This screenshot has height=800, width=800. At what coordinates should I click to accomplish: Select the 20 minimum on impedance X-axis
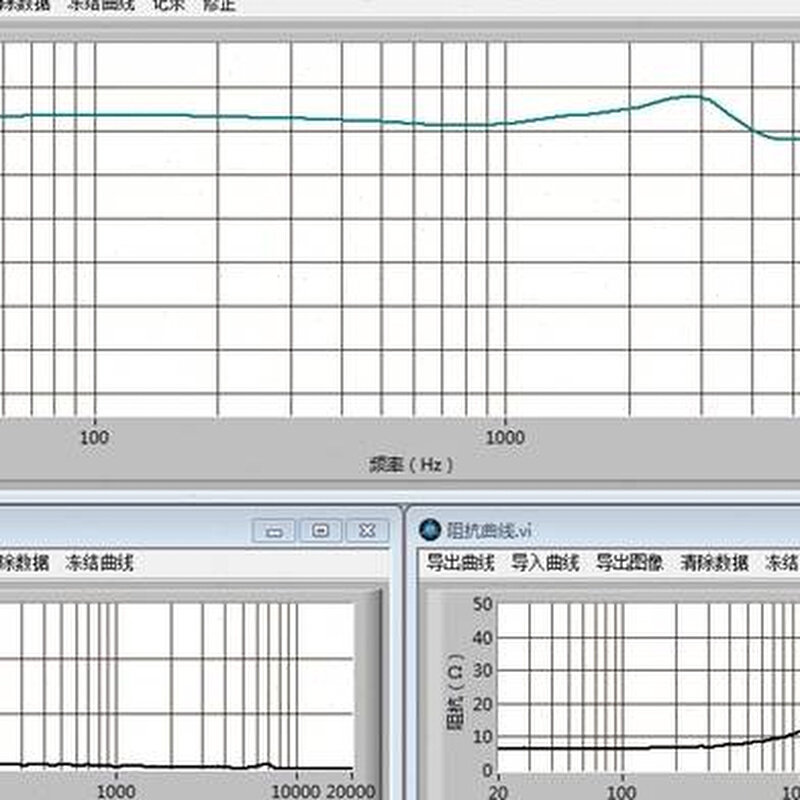click(x=498, y=789)
